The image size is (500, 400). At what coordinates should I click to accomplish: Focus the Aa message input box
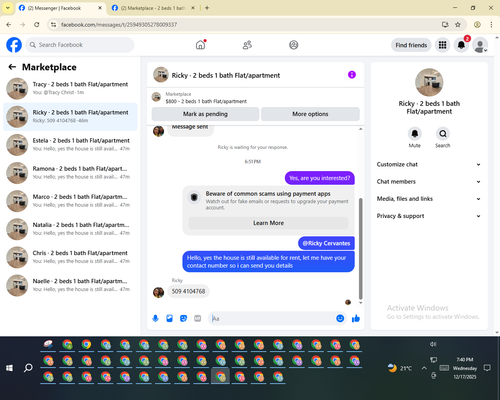tap(273, 318)
